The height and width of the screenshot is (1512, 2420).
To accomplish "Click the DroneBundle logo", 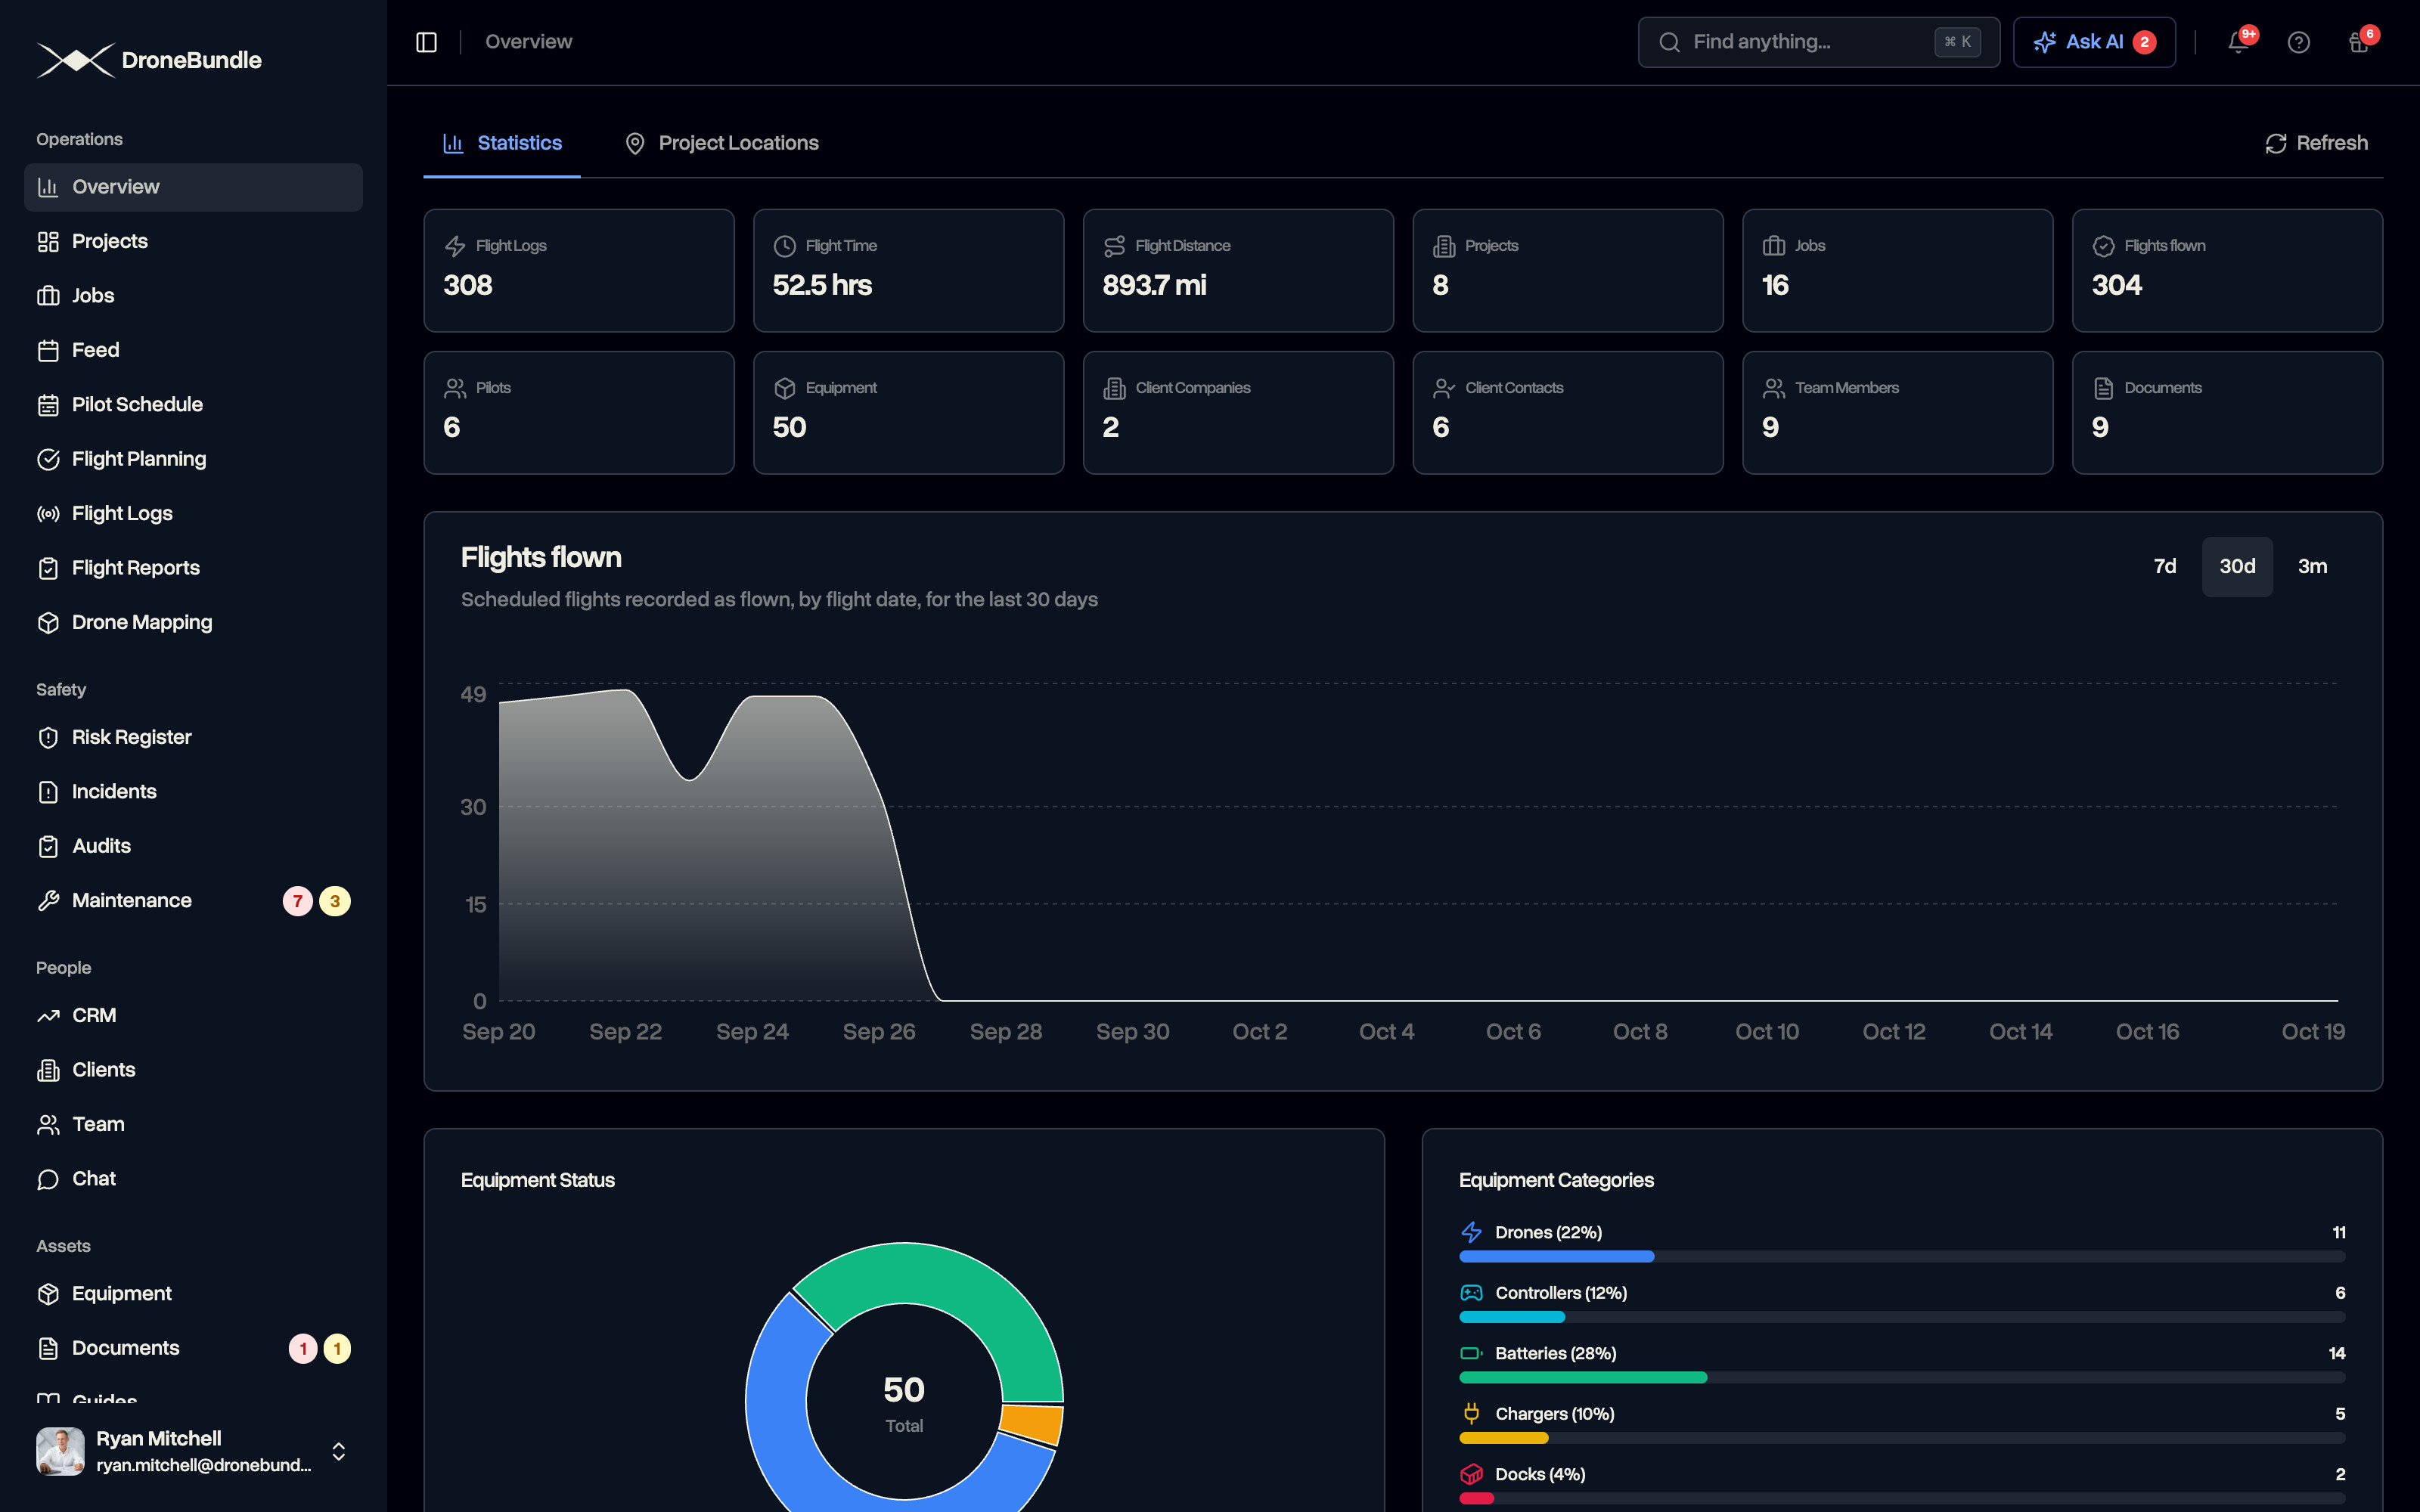I will pyautogui.click(x=149, y=60).
